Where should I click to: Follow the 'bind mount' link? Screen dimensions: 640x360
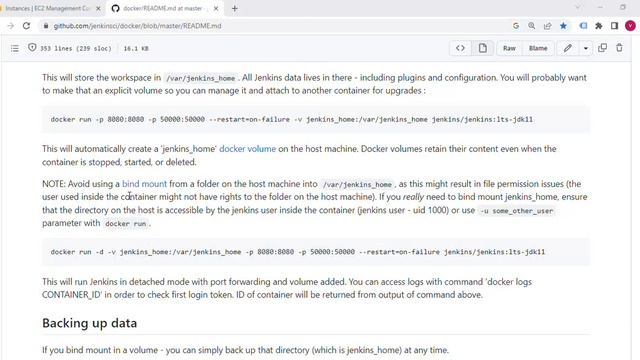coord(144,184)
